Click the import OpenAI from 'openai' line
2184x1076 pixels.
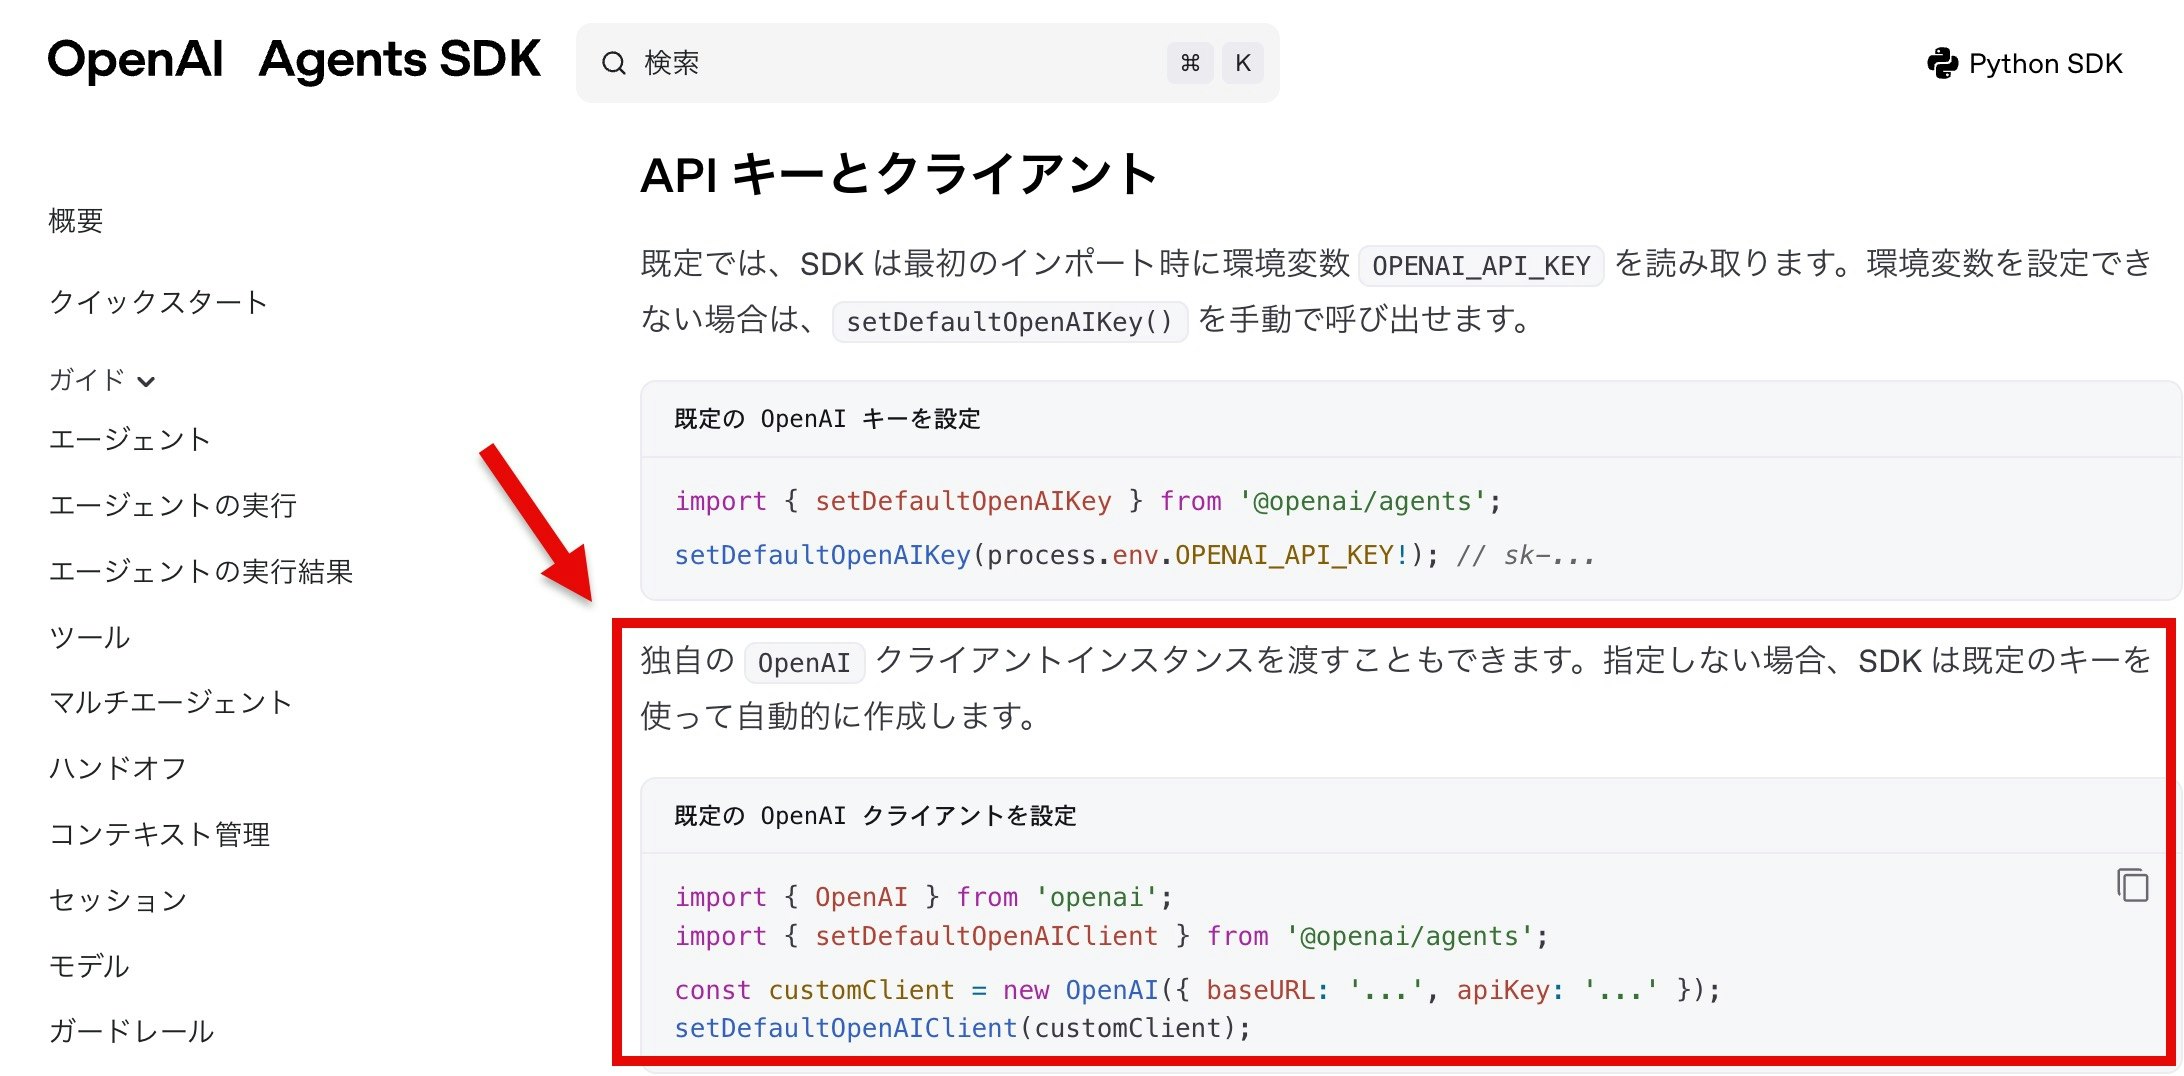[923, 897]
